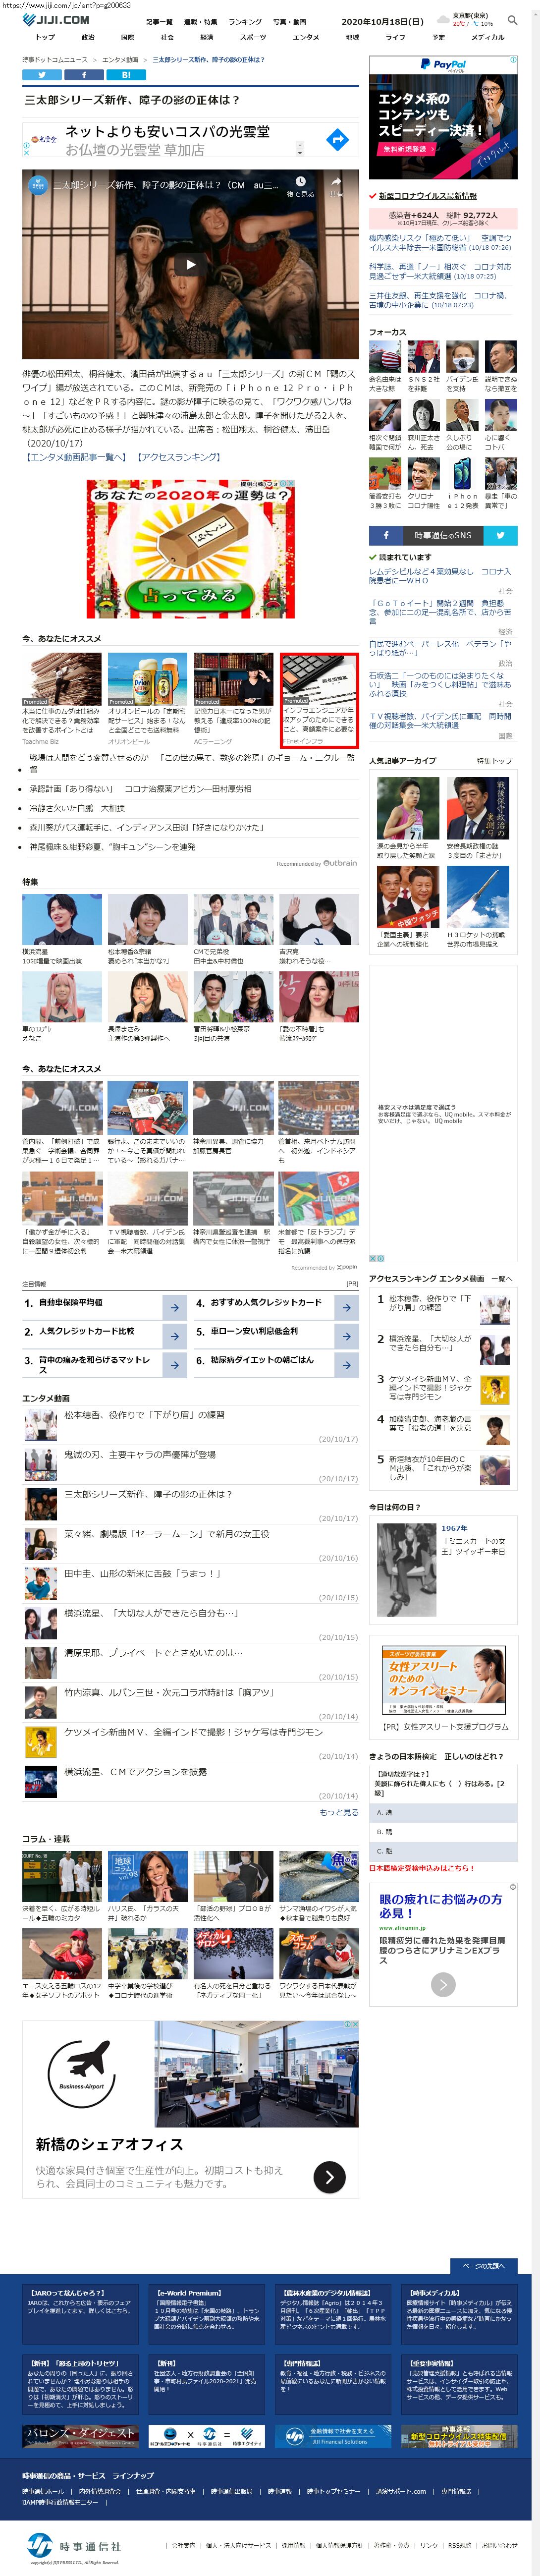Viewport: 540px width, 2576px height.
Task: Open ランキング in top menu
Action: point(245,22)
